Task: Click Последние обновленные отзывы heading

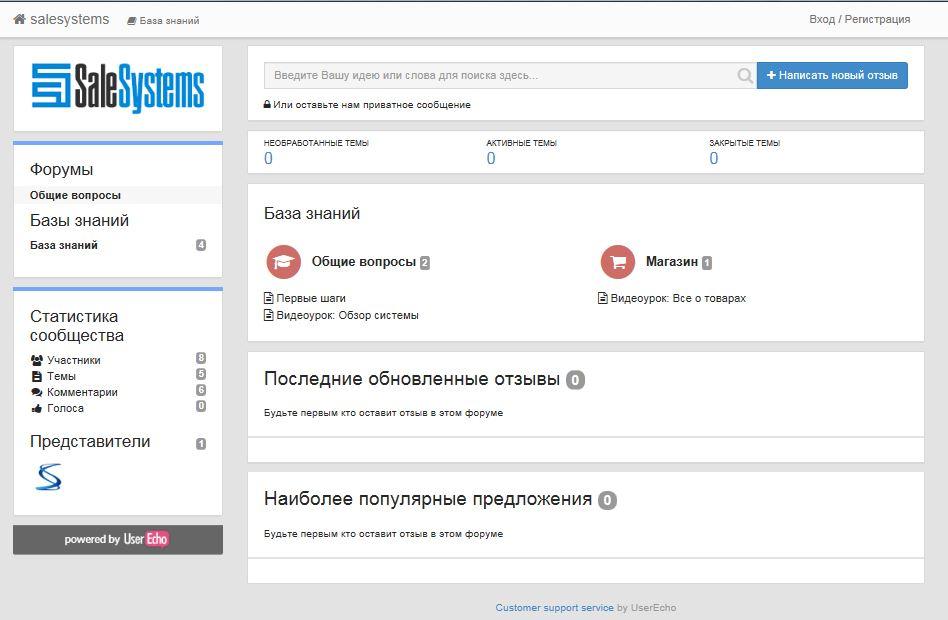Action: tap(412, 379)
